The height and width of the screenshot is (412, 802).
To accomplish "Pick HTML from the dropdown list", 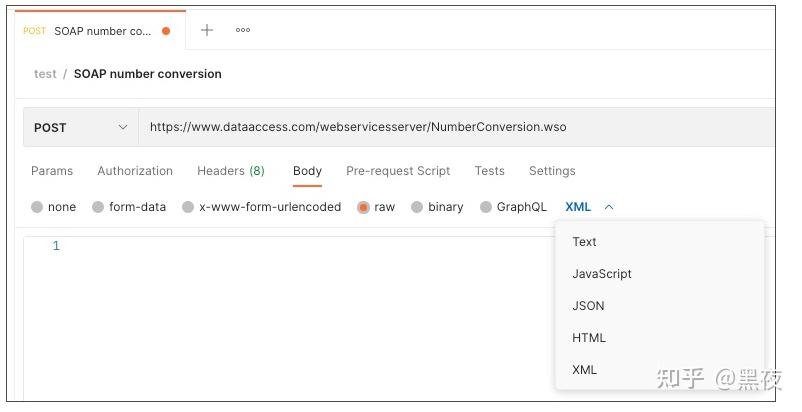I will (589, 338).
